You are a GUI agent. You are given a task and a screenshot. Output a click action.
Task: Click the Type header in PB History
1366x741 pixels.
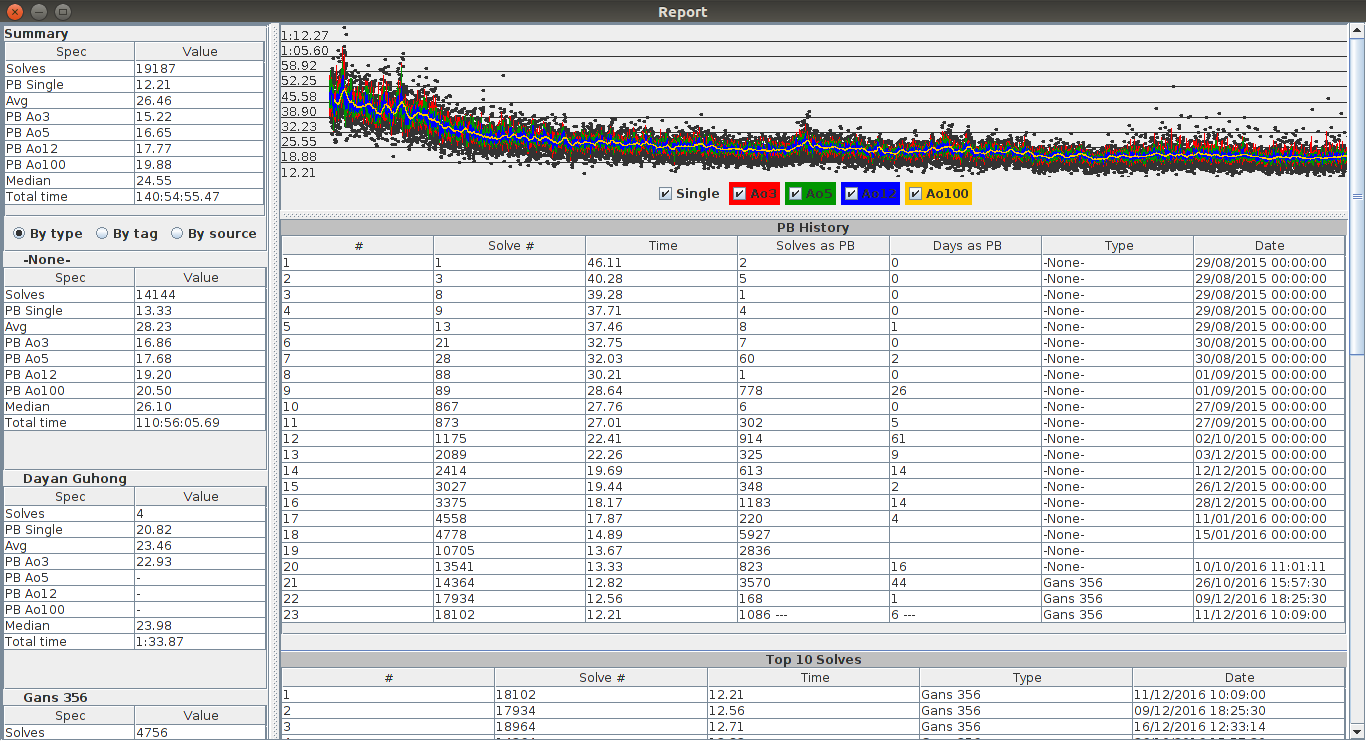[x=1117, y=245]
